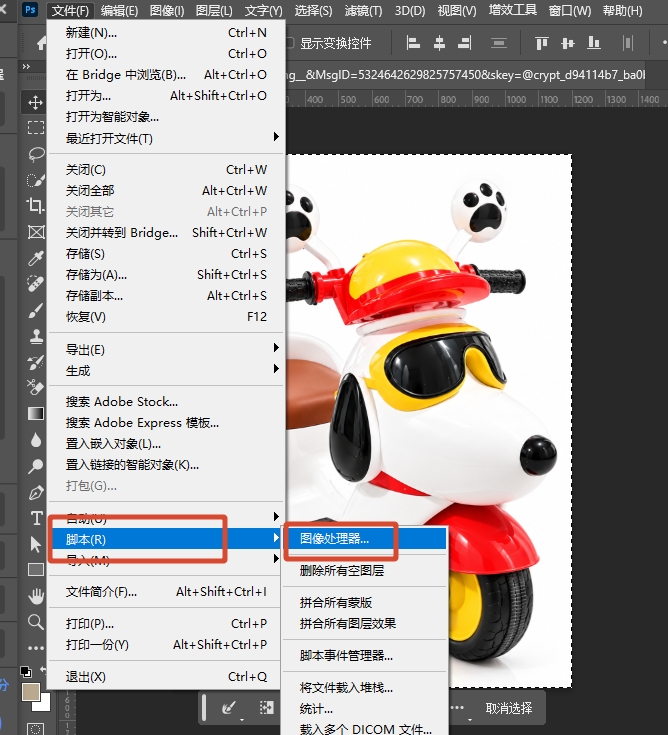Choose 搜索 Adobe Stock... item
Viewport: 668px width, 735px height.
(166, 402)
